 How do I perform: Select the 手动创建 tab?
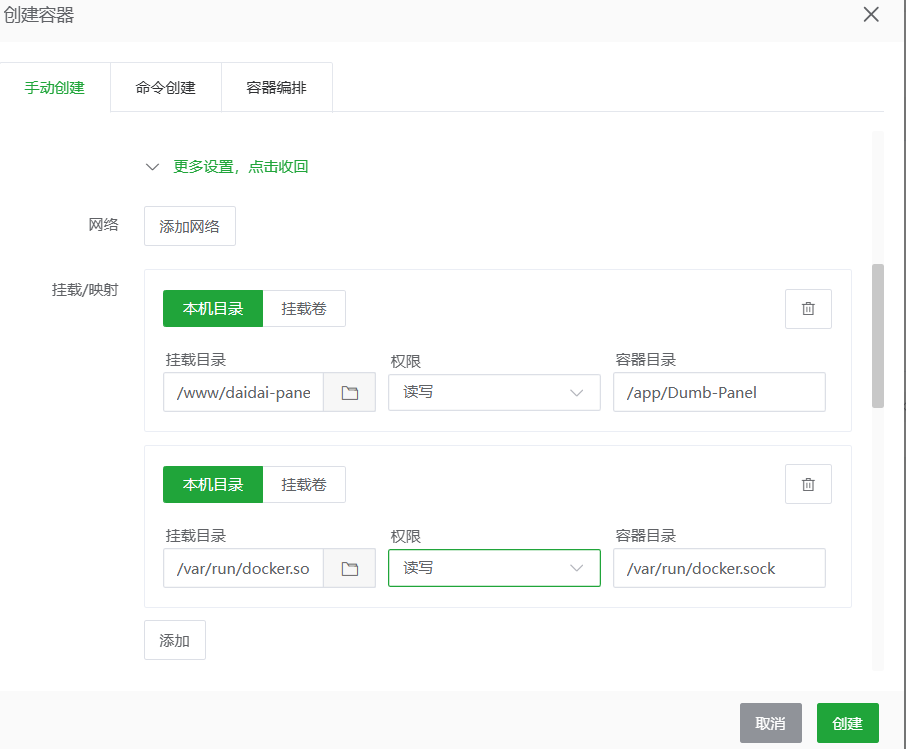pos(55,88)
